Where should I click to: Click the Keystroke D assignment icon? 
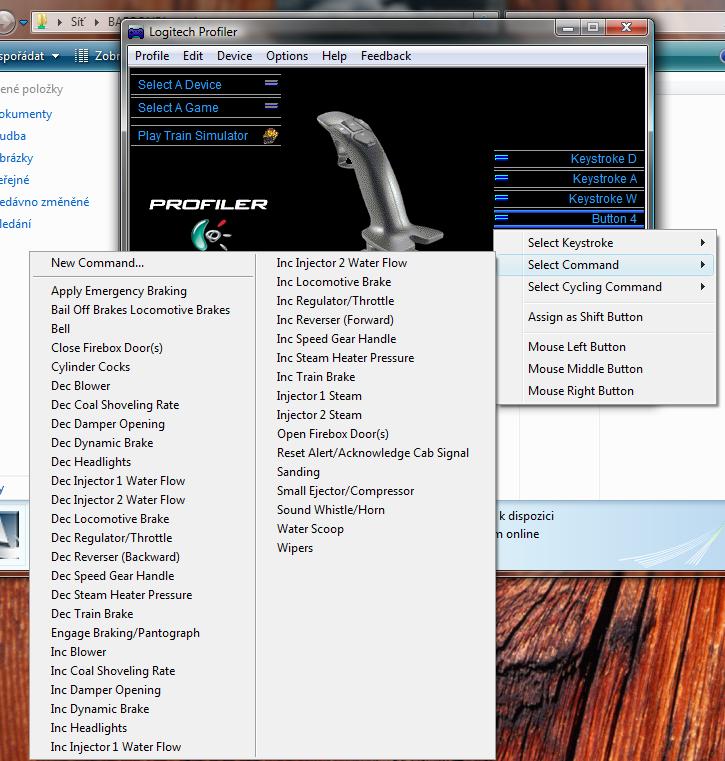(x=501, y=158)
